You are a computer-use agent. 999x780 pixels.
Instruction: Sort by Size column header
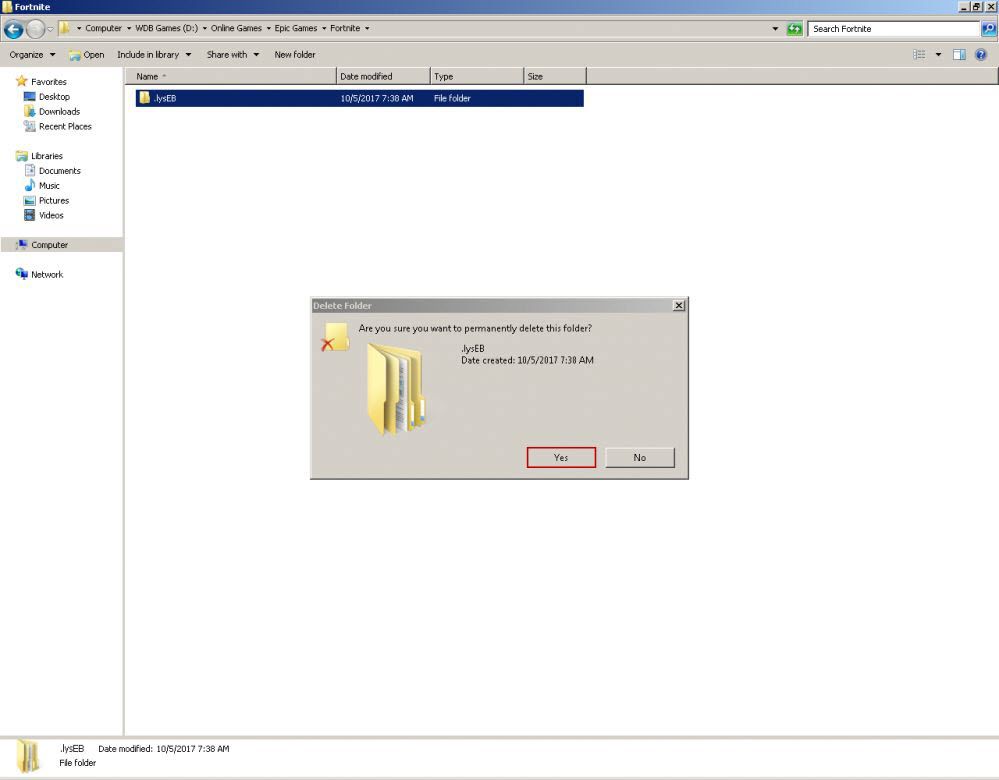[x=554, y=76]
